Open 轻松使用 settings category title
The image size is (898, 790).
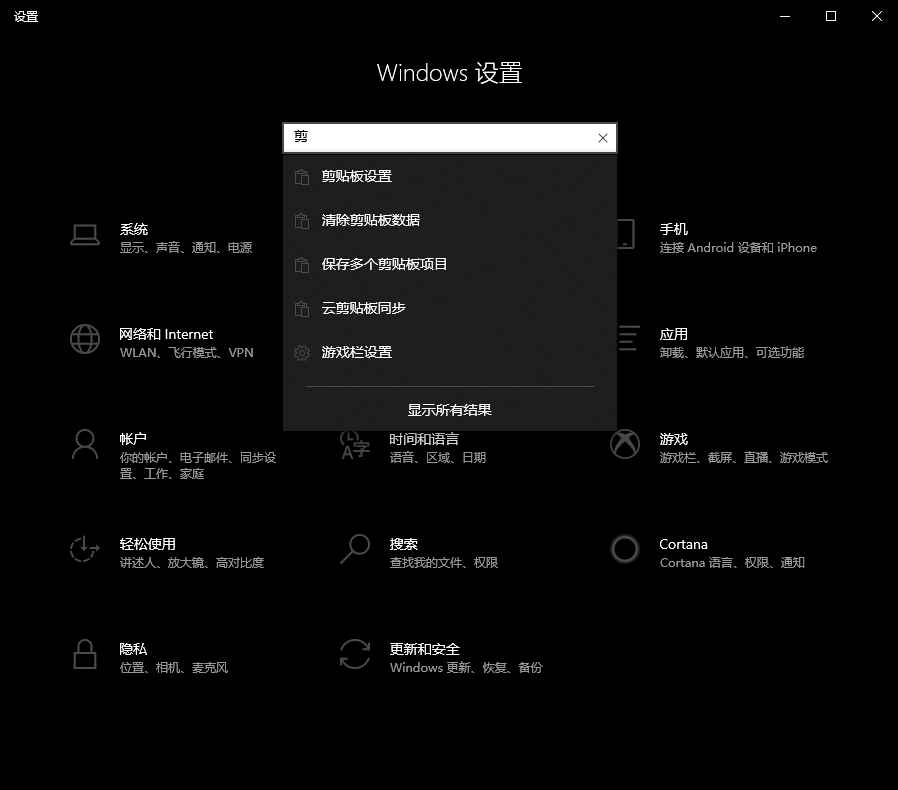coord(147,544)
